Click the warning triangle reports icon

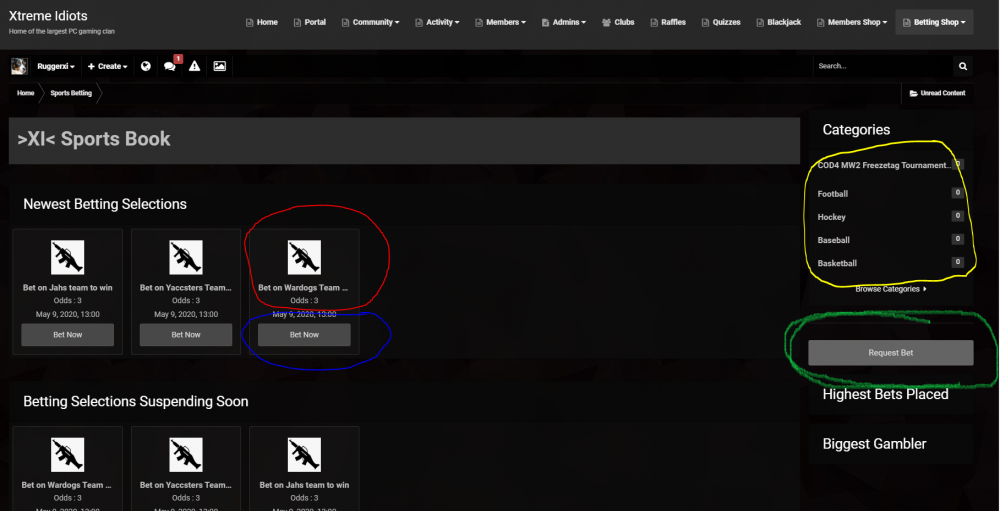coord(195,66)
